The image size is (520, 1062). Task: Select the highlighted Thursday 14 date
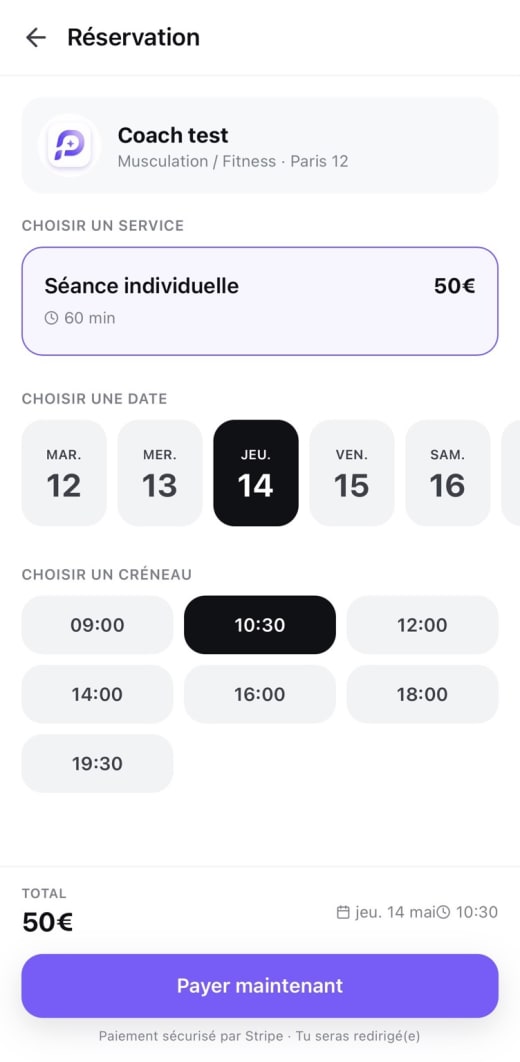256,473
